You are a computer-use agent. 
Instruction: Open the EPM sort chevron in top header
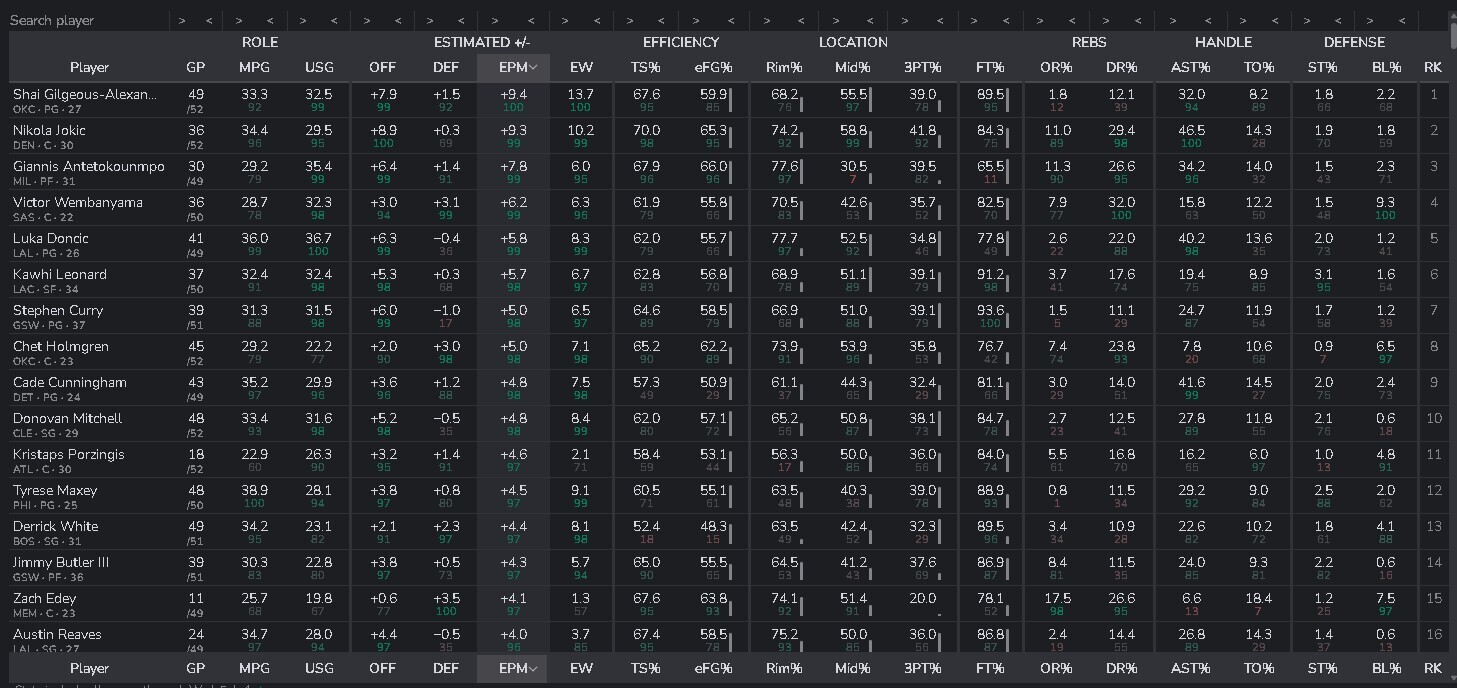point(533,68)
